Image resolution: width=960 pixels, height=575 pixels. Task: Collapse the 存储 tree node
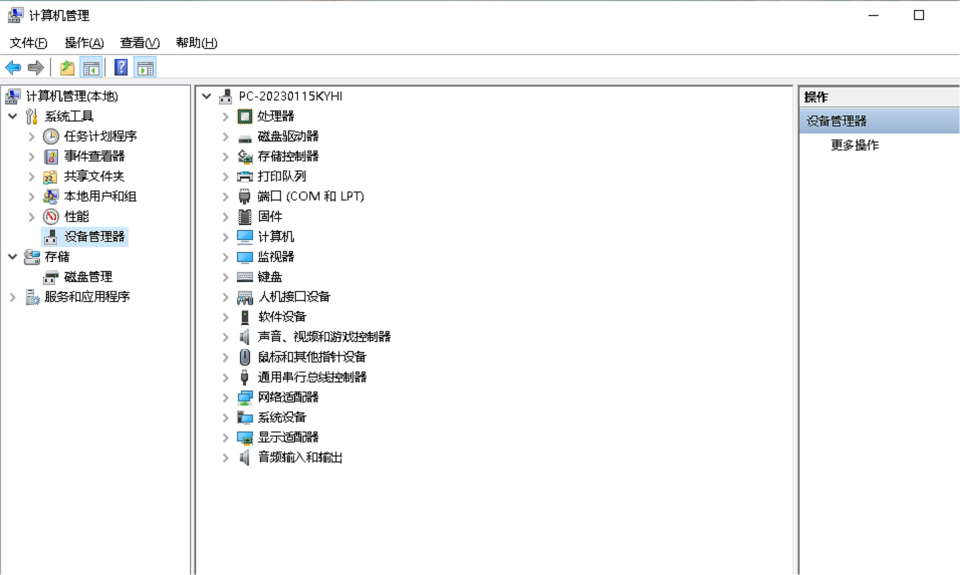click(x=12, y=257)
